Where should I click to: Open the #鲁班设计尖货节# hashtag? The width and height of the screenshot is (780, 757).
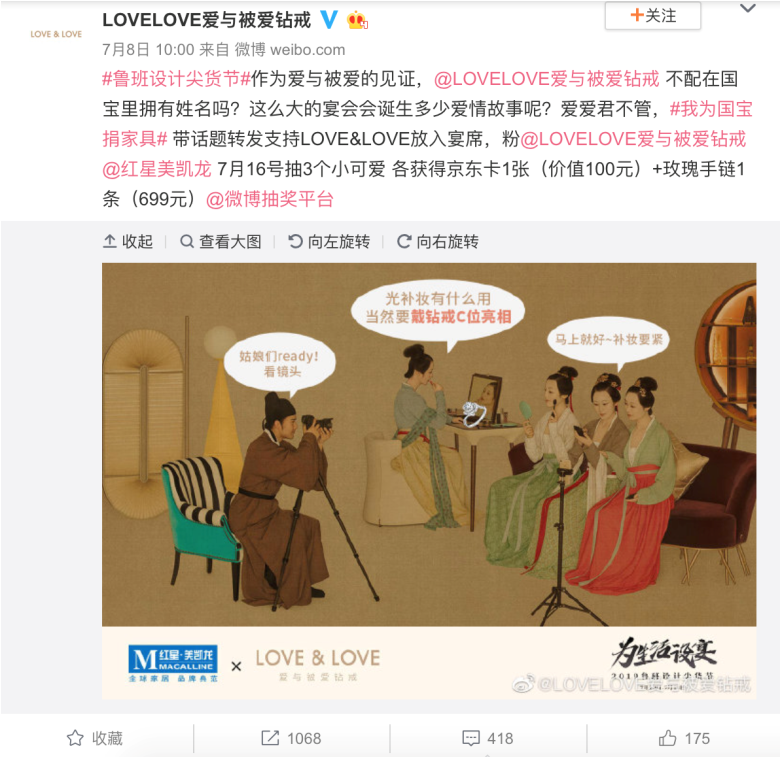tap(176, 79)
